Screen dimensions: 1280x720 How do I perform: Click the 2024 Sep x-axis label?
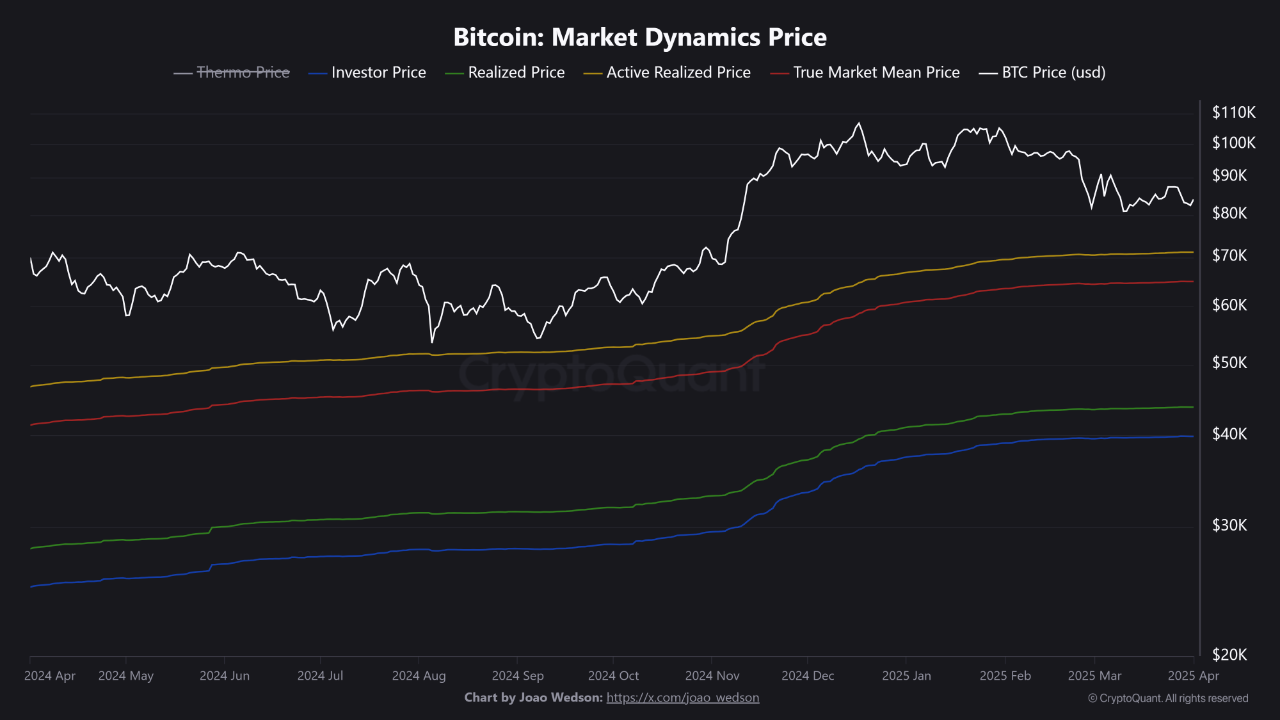(x=517, y=676)
